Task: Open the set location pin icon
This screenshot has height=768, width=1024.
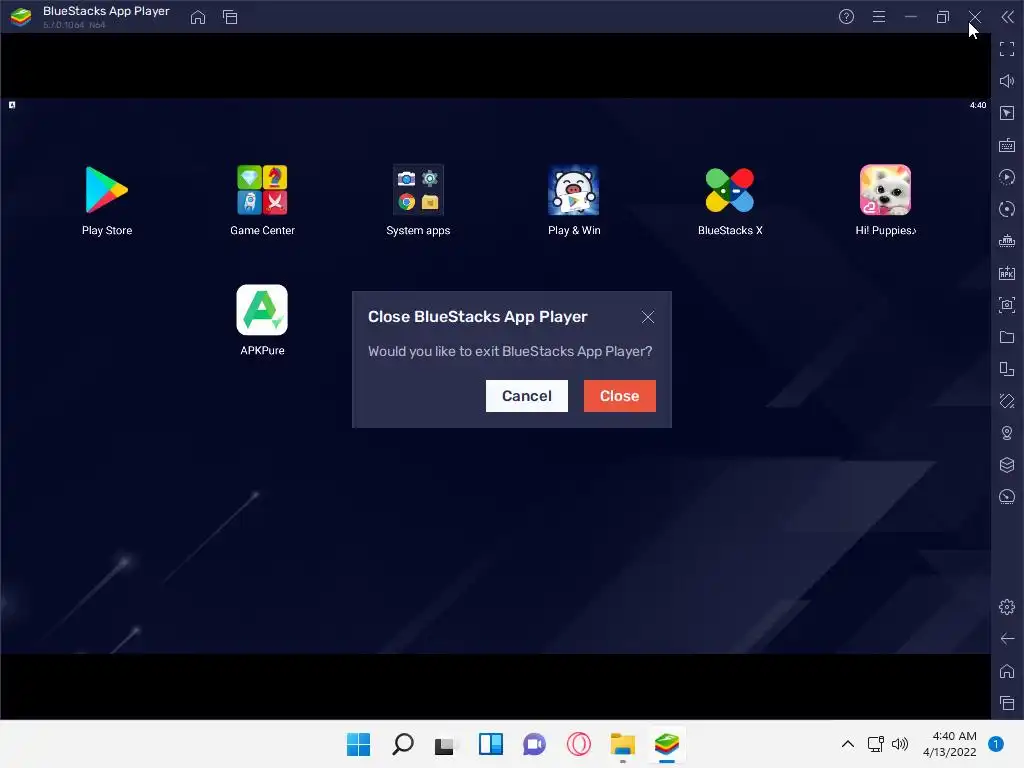Action: [1006, 433]
